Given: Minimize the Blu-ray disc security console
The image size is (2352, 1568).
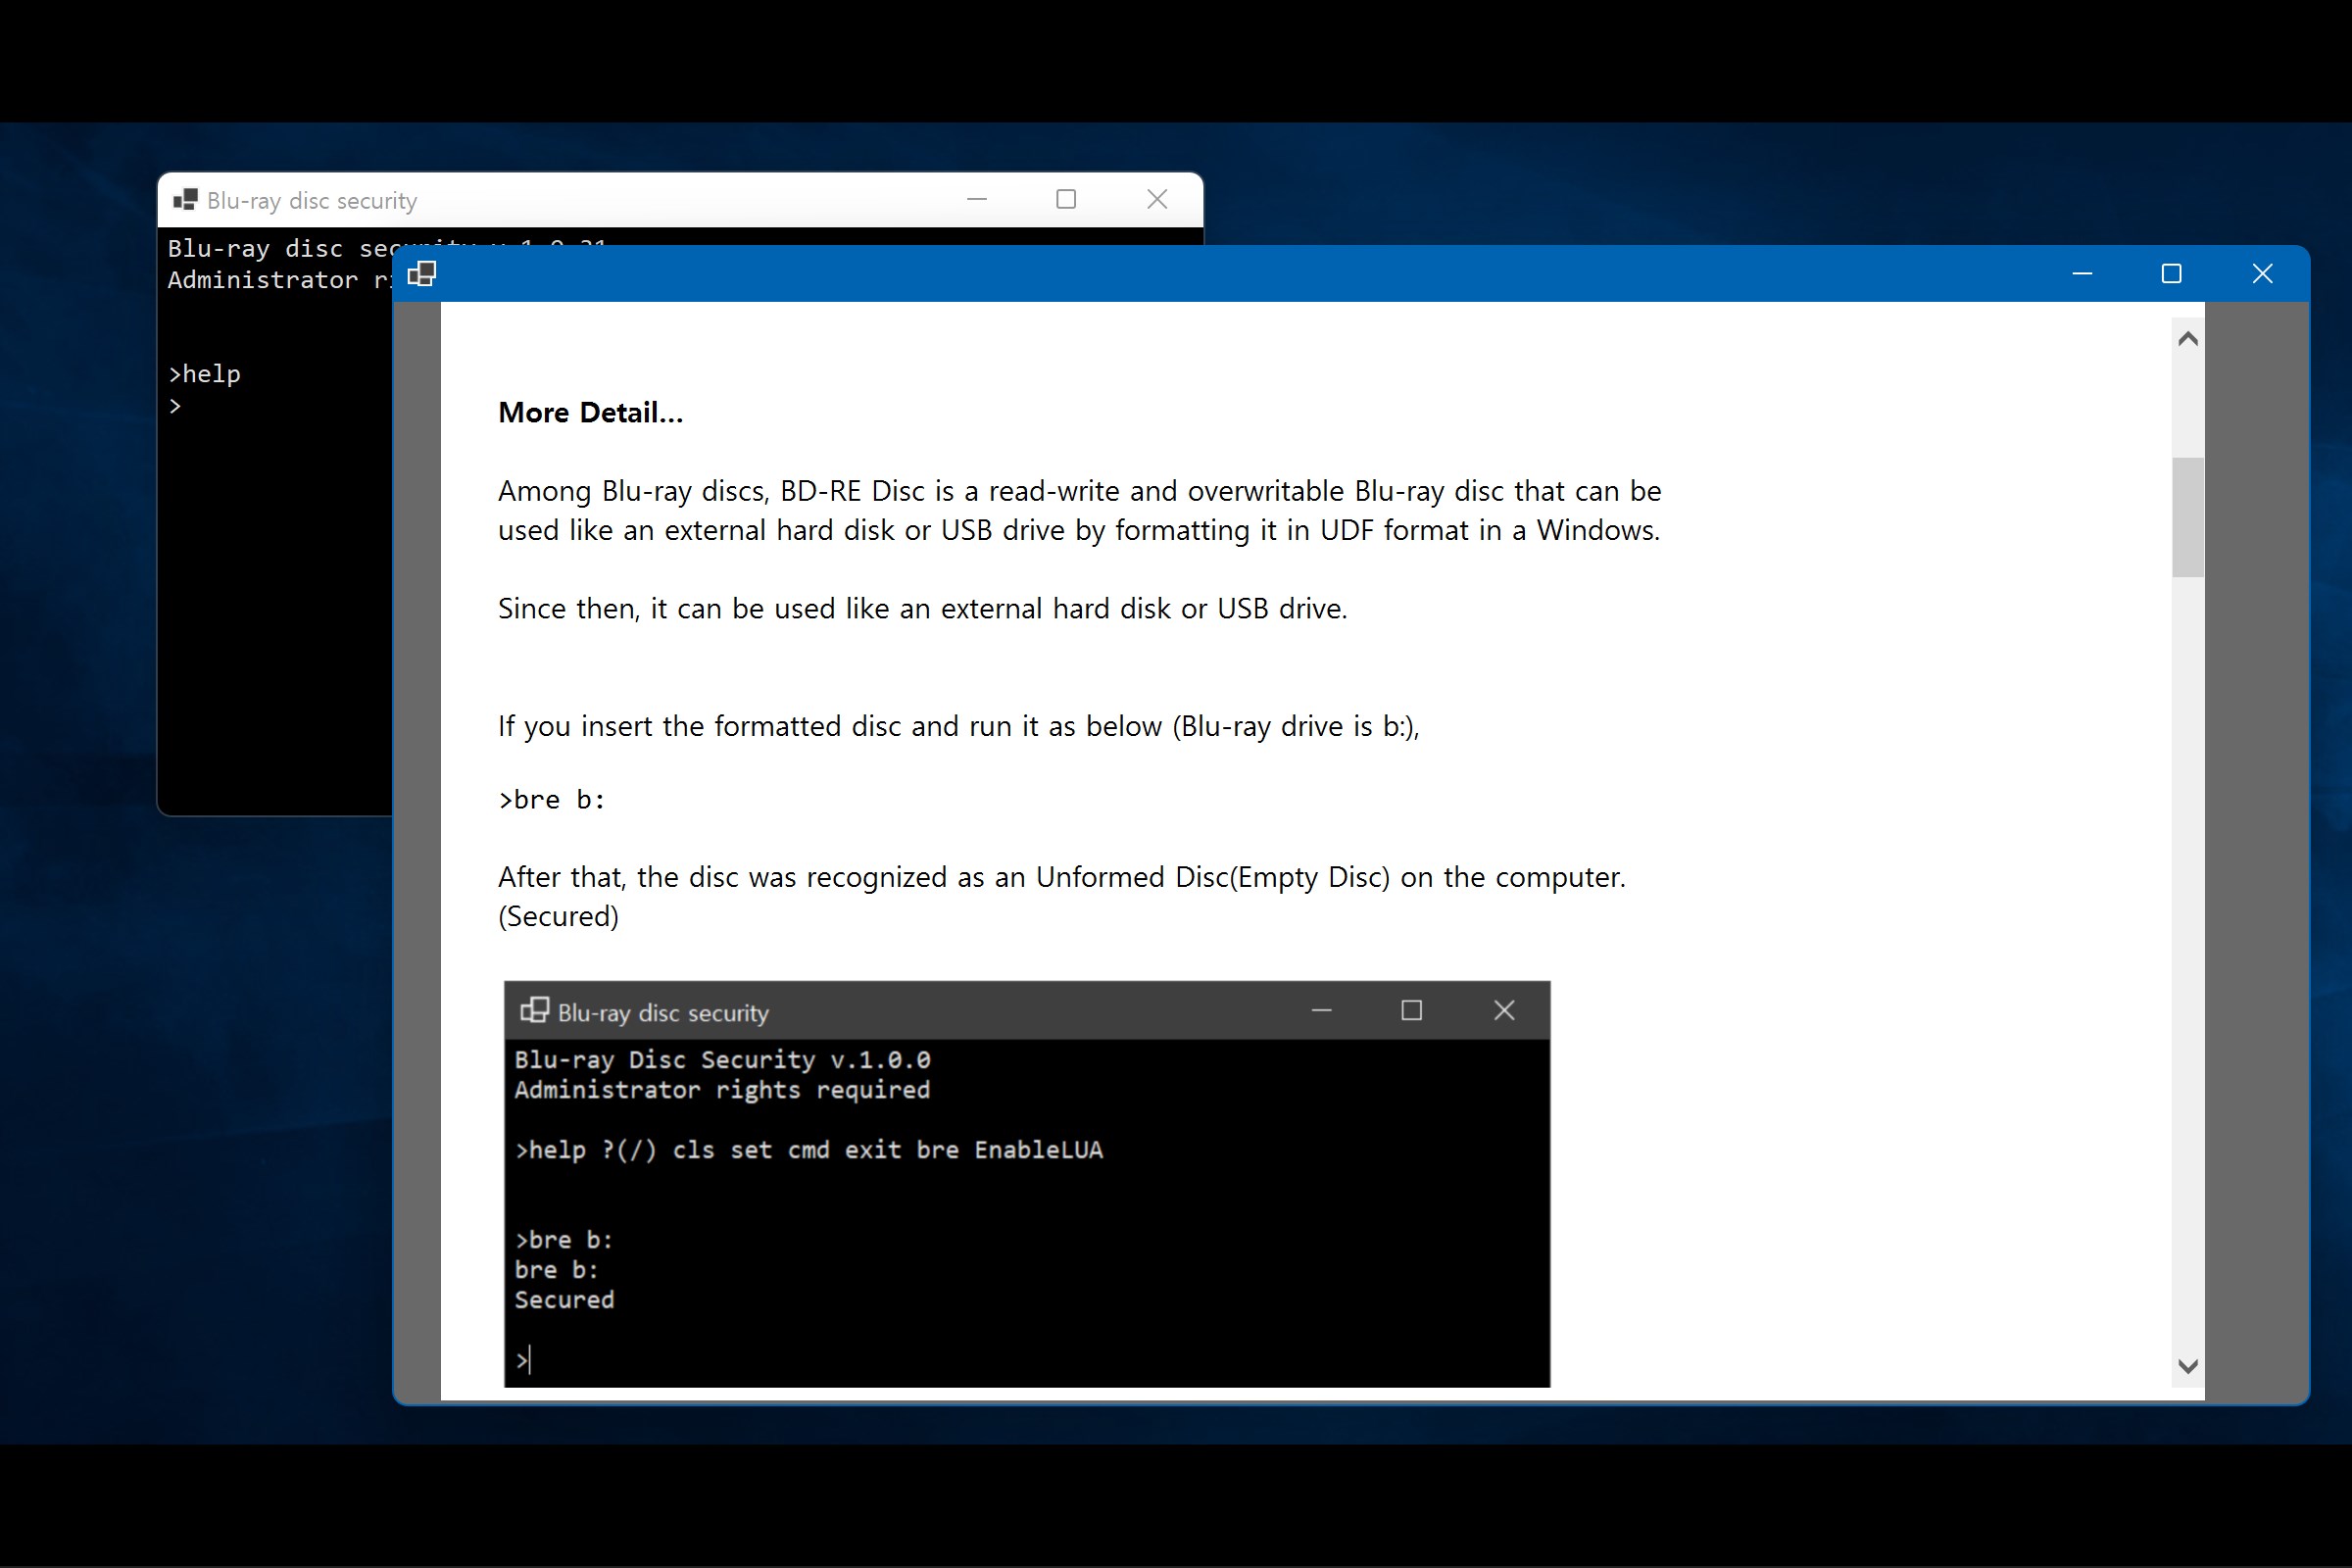Looking at the screenshot, I should 977,199.
